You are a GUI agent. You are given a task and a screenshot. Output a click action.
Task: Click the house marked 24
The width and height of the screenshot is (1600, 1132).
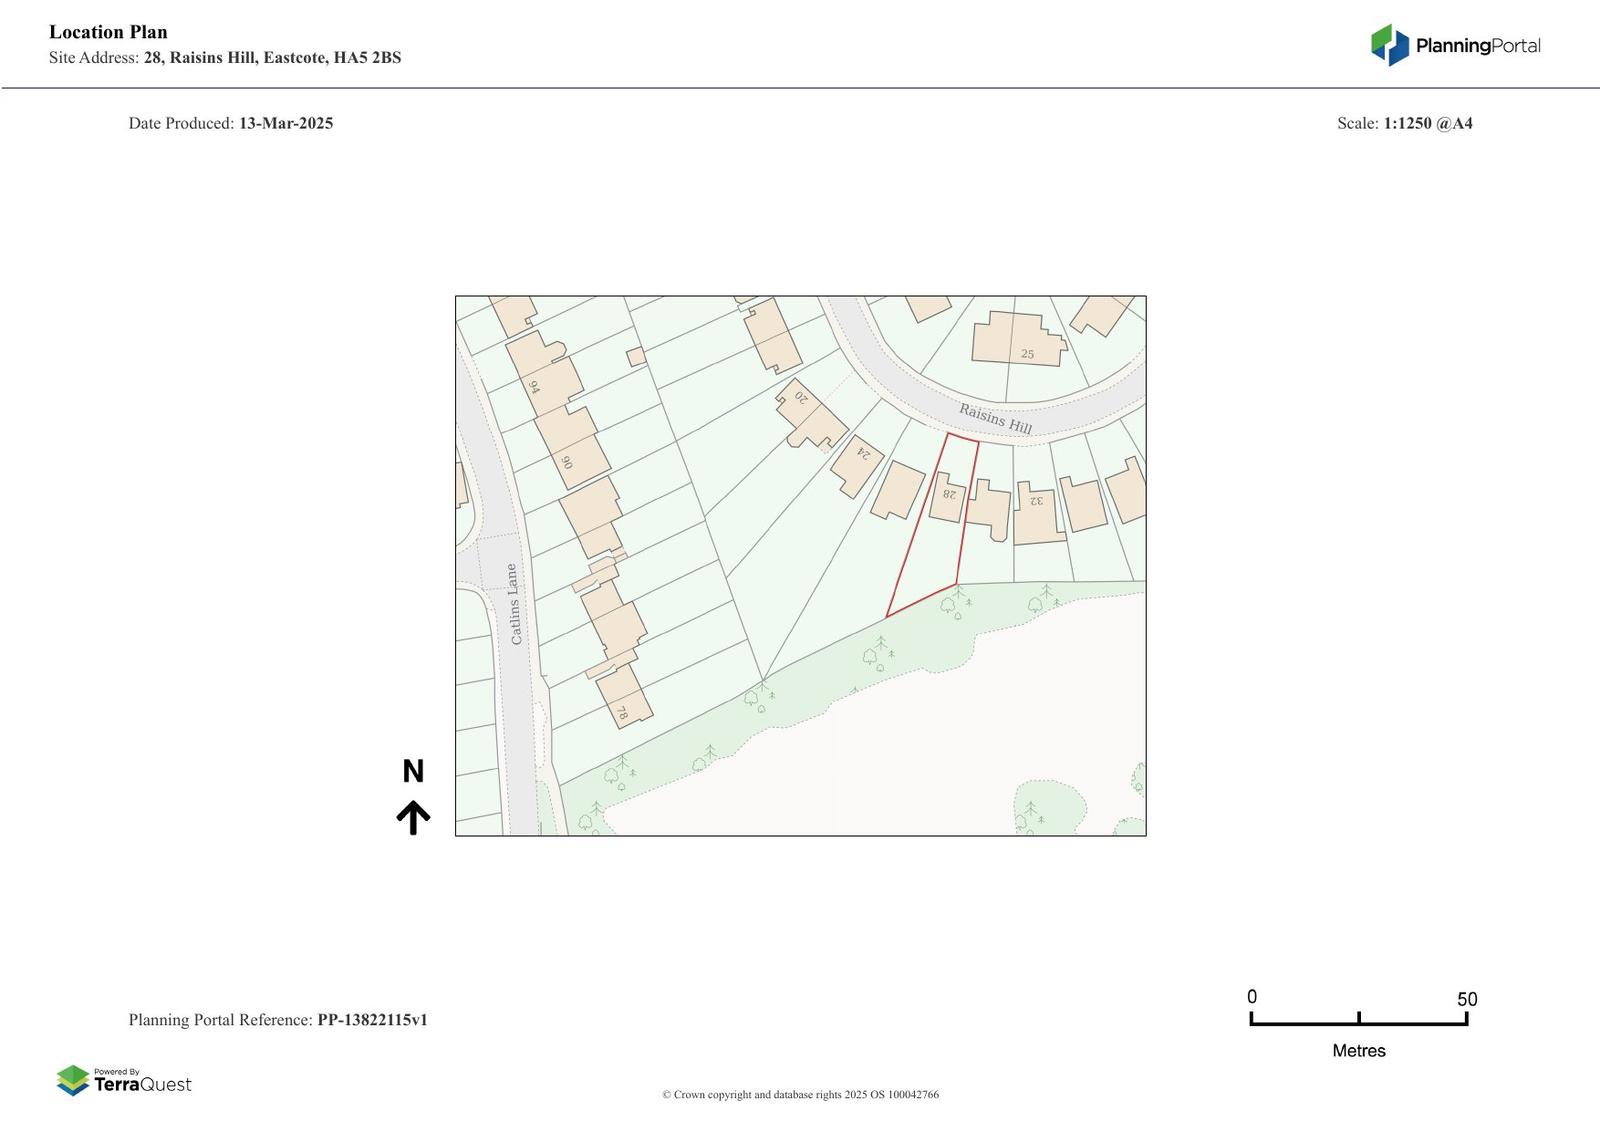[x=858, y=464]
